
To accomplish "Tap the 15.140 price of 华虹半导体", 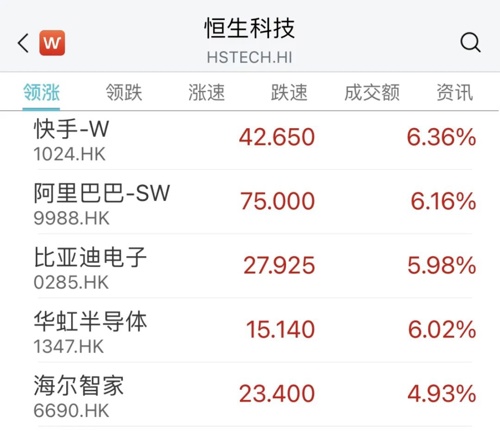I will coord(280,329).
